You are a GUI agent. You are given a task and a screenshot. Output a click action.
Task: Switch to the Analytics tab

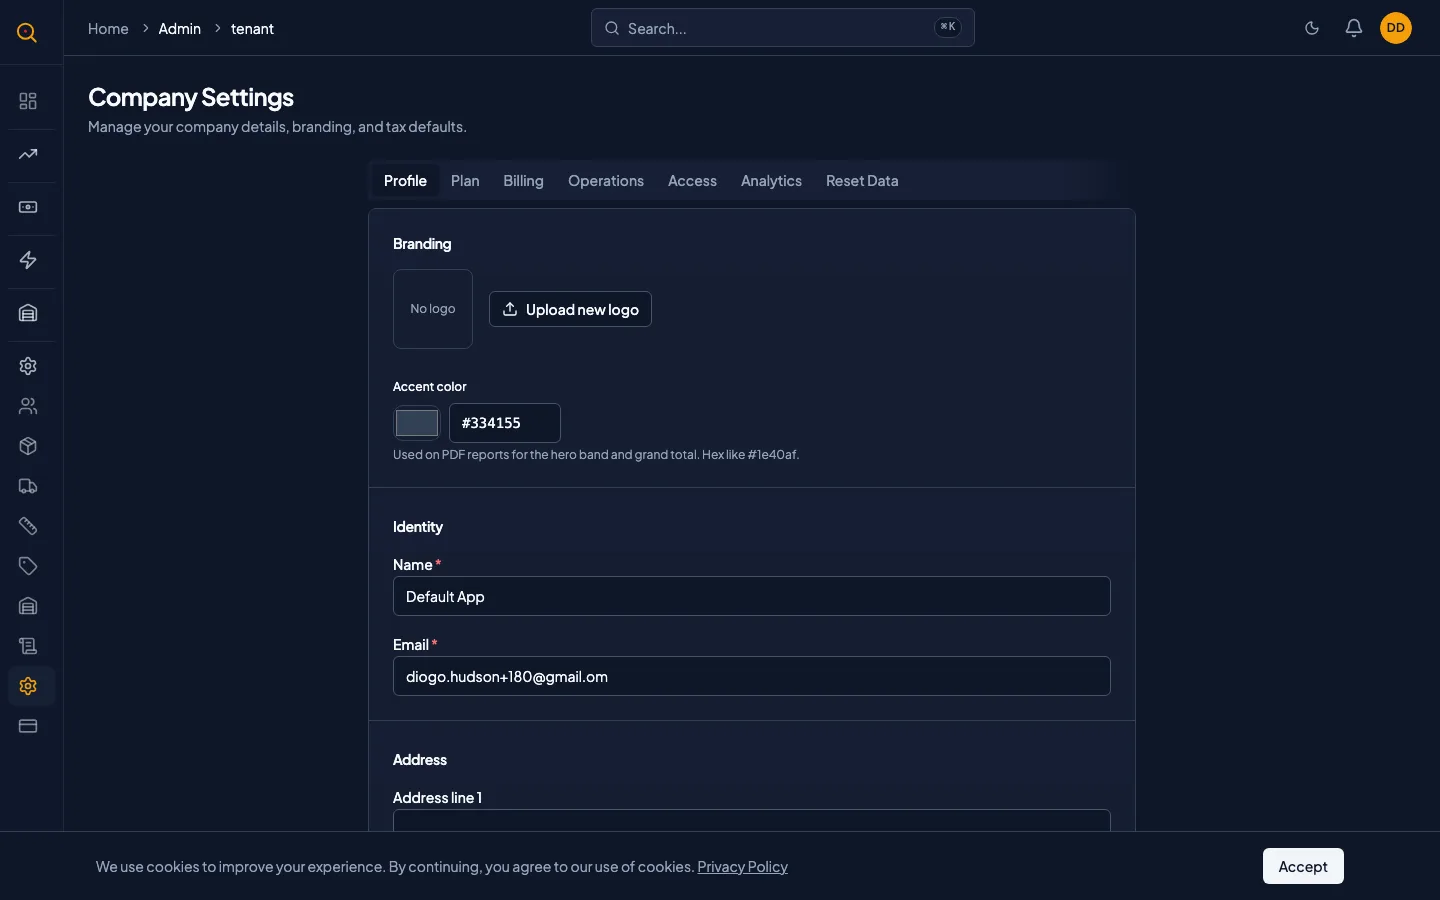click(771, 181)
